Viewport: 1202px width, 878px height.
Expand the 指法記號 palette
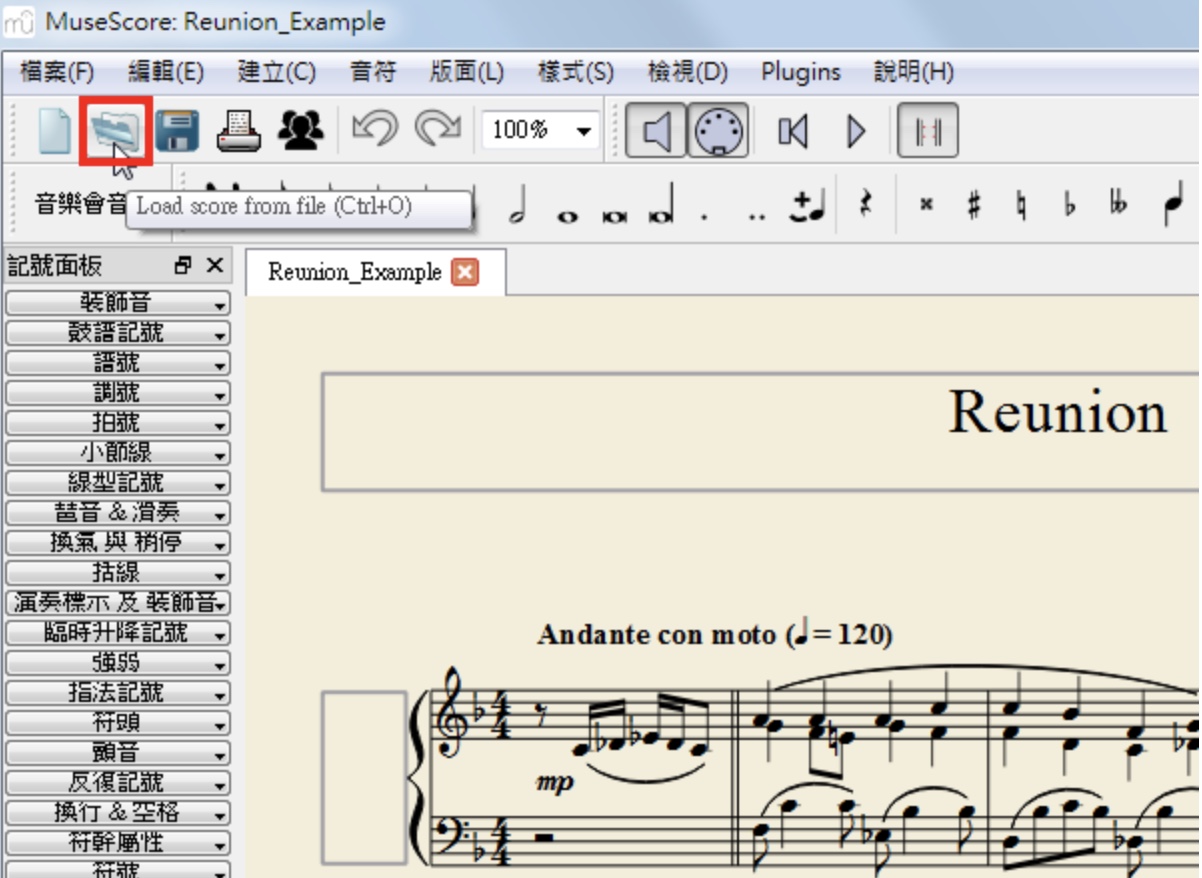(117, 693)
